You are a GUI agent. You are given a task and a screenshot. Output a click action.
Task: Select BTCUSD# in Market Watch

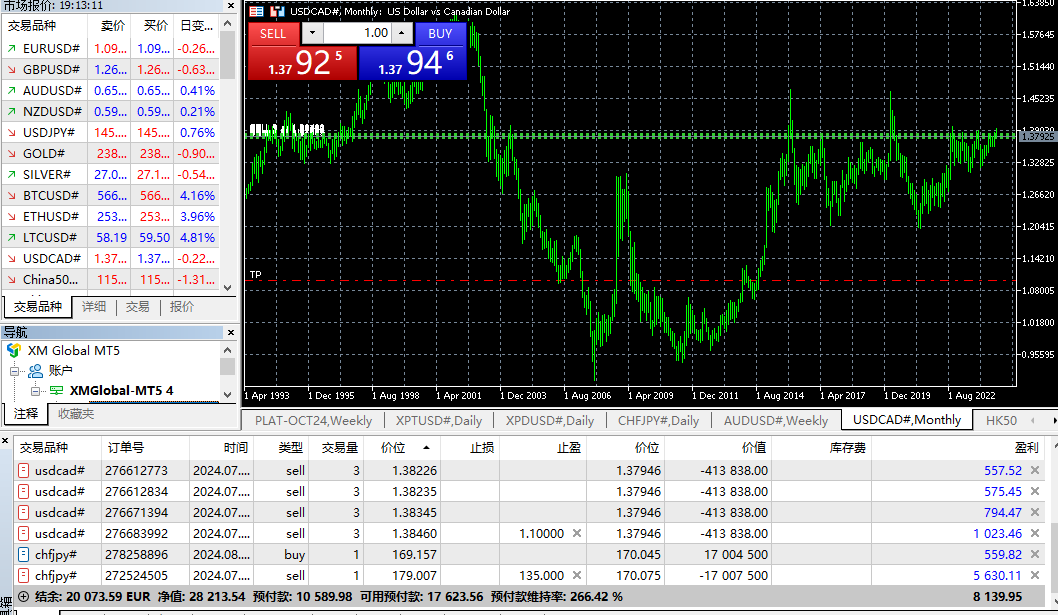click(x=111, y=195)
